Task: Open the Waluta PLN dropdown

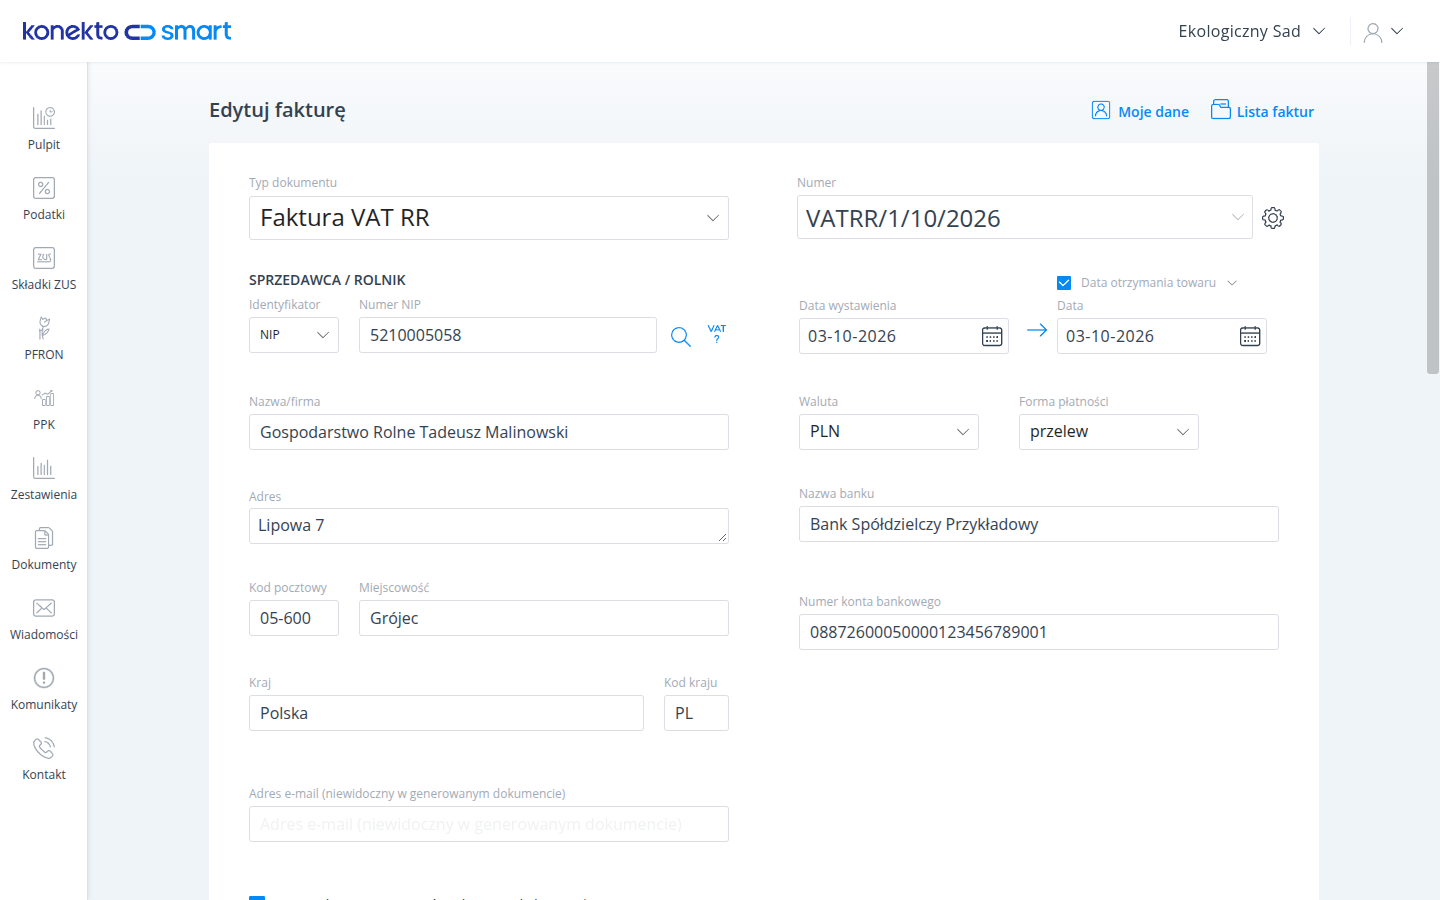Action: click(889, 432)
